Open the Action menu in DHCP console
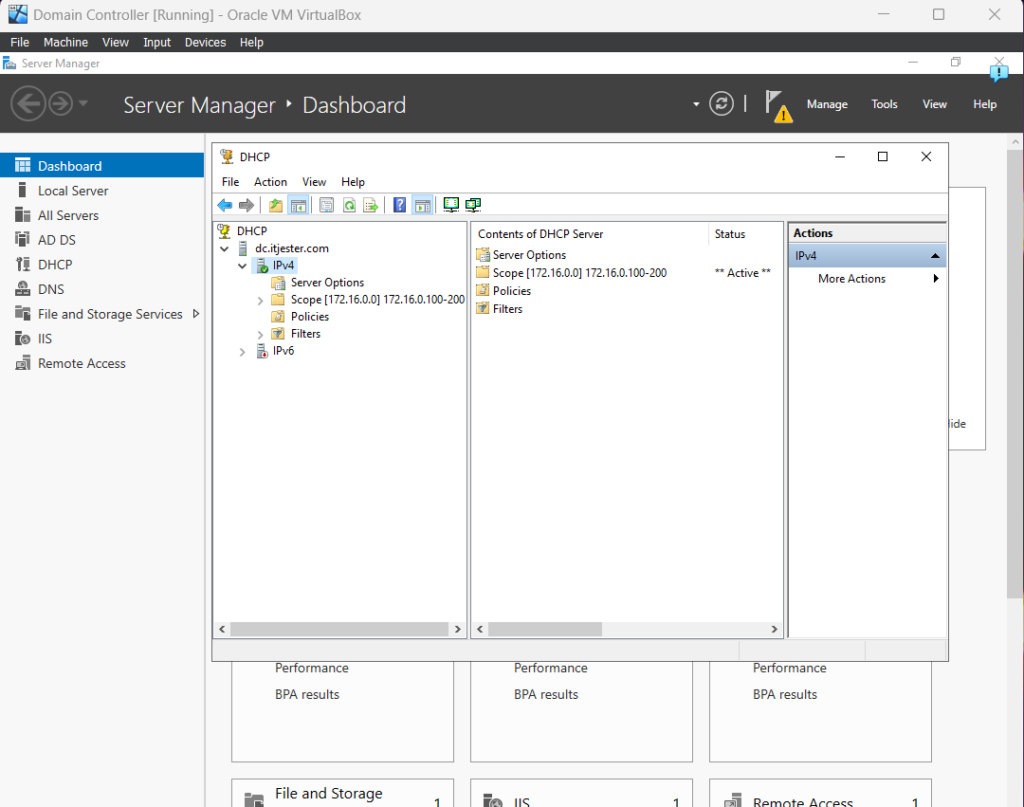Image resolution: width=1024 pixels, height=807 pixels. pyautogui.click(x=270, y=182)
